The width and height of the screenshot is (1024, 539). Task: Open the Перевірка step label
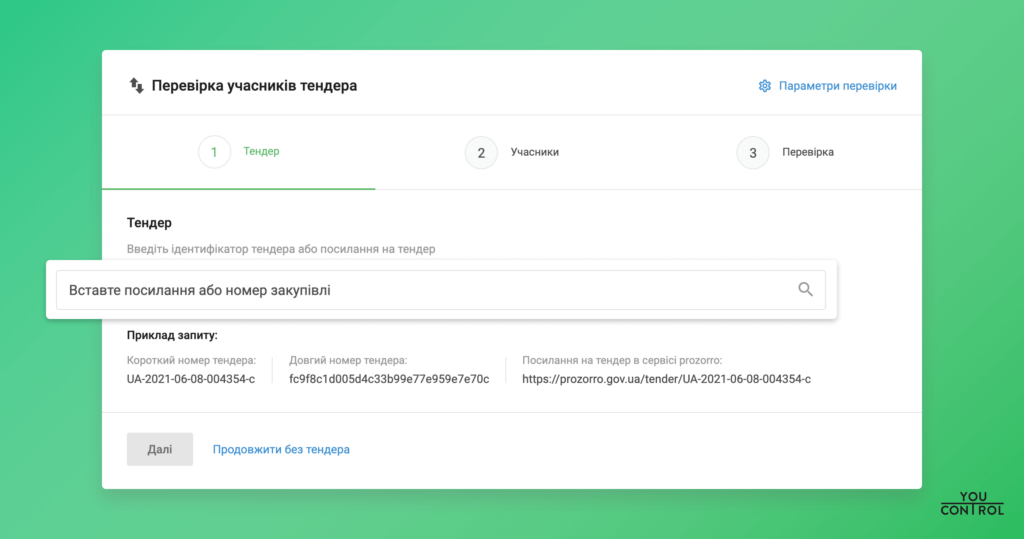(807, 153)
